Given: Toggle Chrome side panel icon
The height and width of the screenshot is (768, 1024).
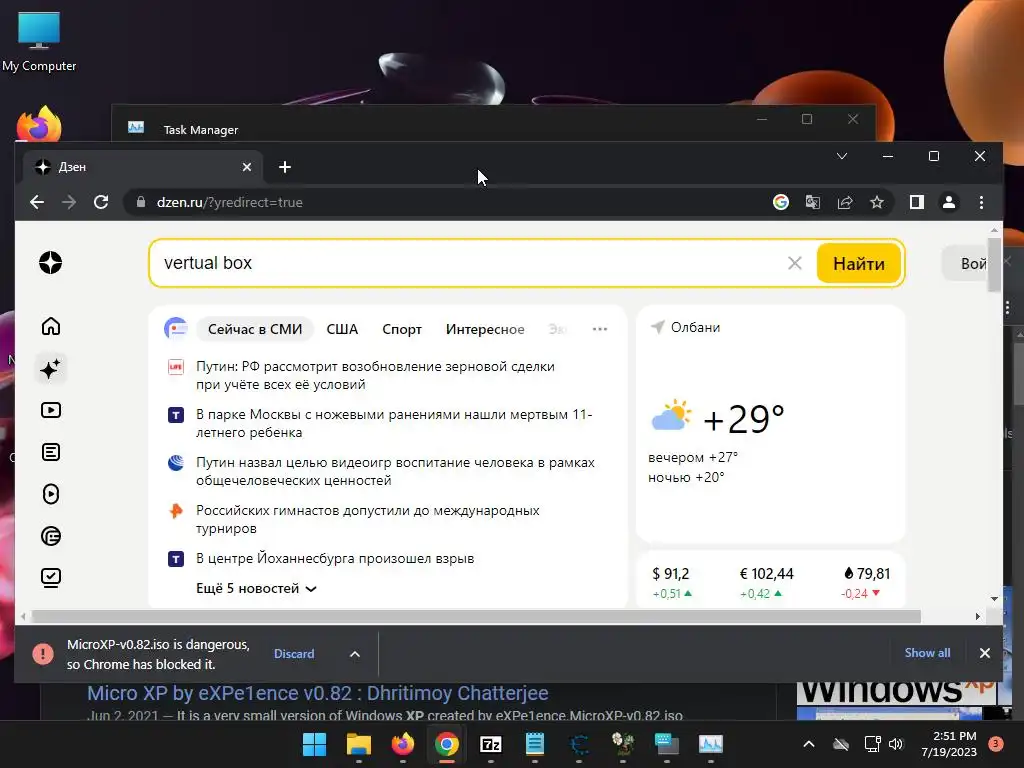Looking at the screenshot, I should pyautogui.click(x=917, y=202).
